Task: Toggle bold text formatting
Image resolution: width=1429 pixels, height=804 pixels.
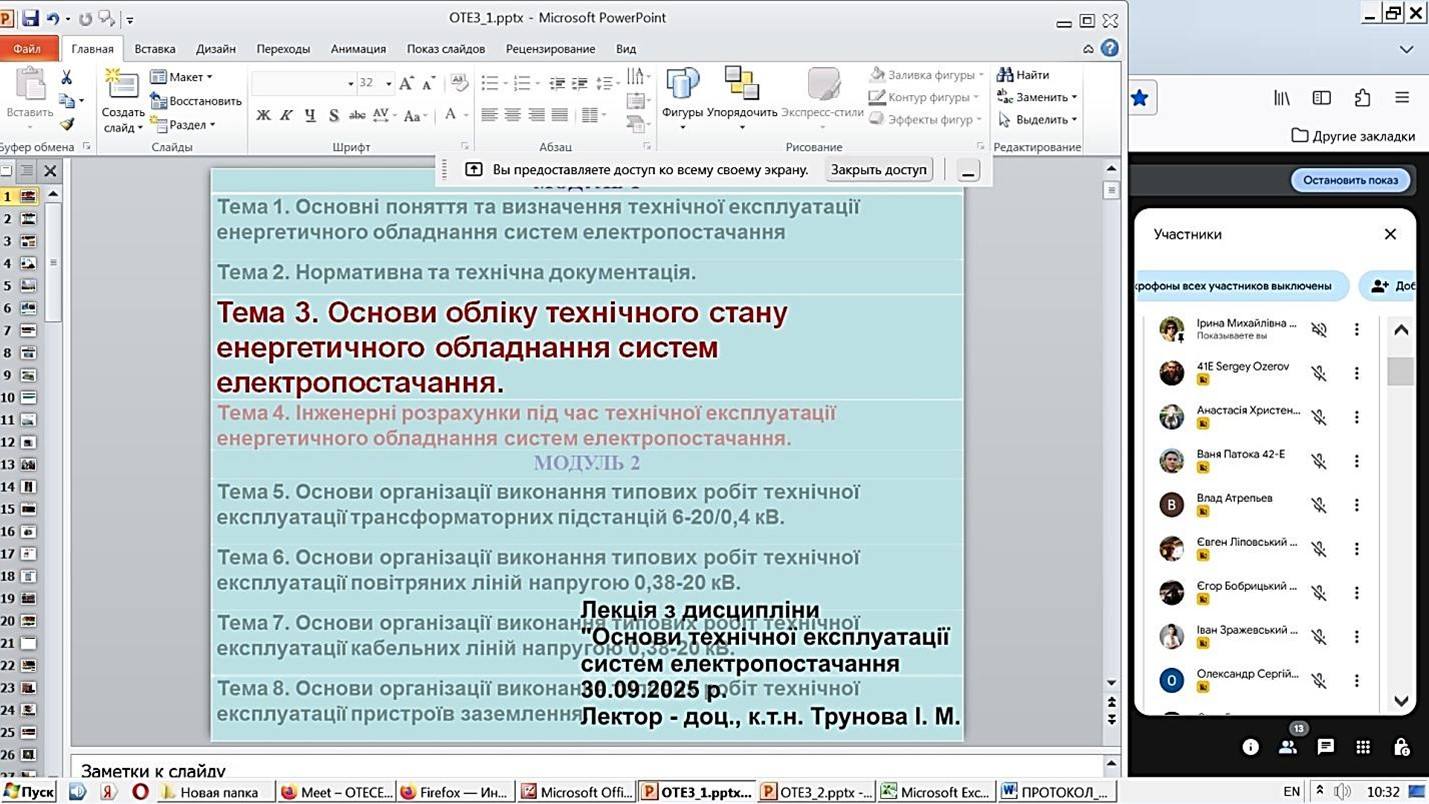Action: pyautogui.click(x=263, y=115)
